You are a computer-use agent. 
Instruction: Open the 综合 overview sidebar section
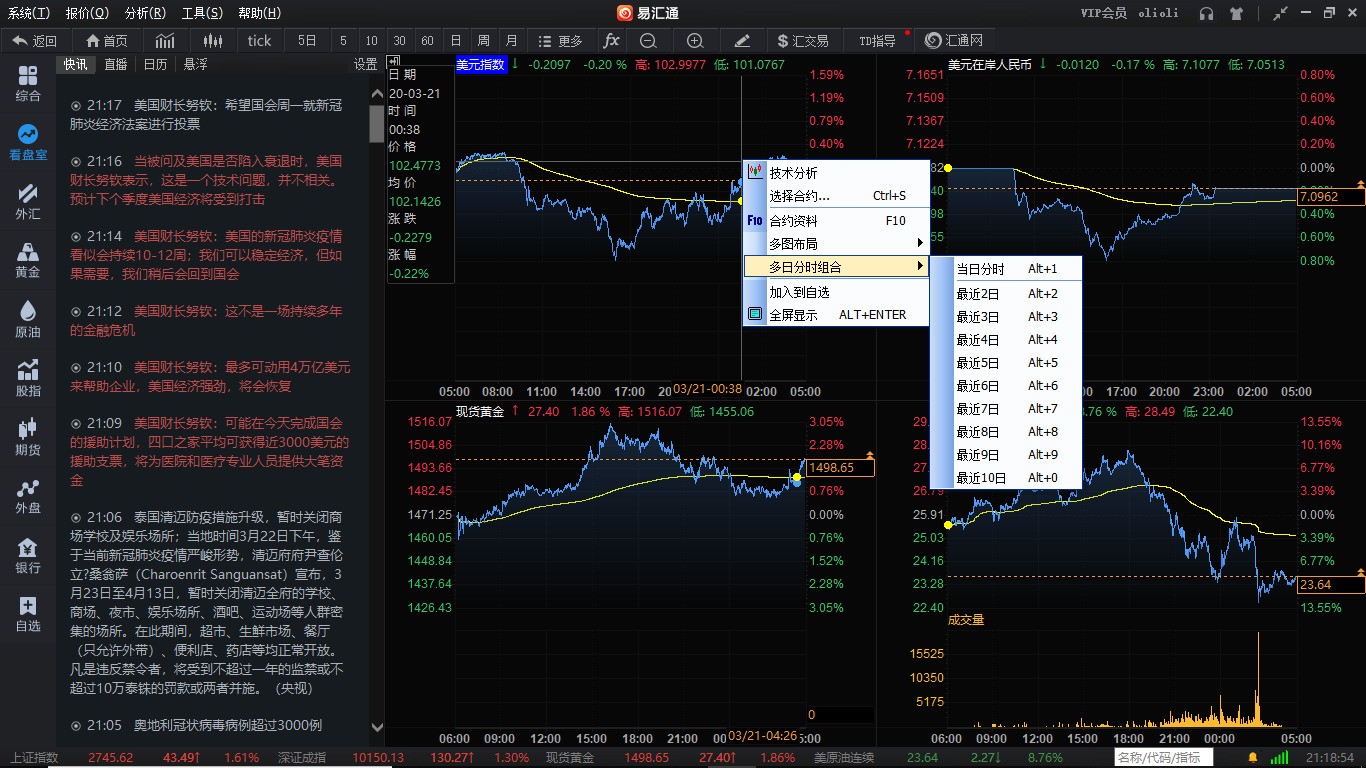coord(28,84)
